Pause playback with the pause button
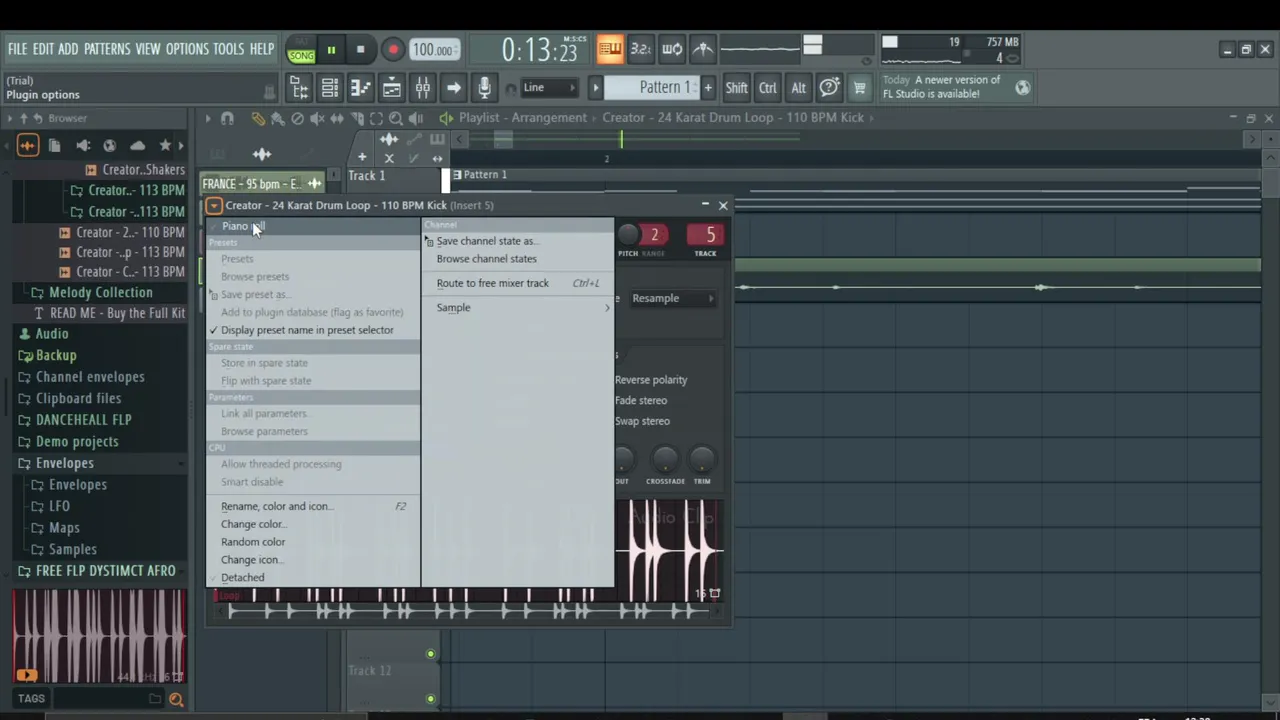 (331, 50)
